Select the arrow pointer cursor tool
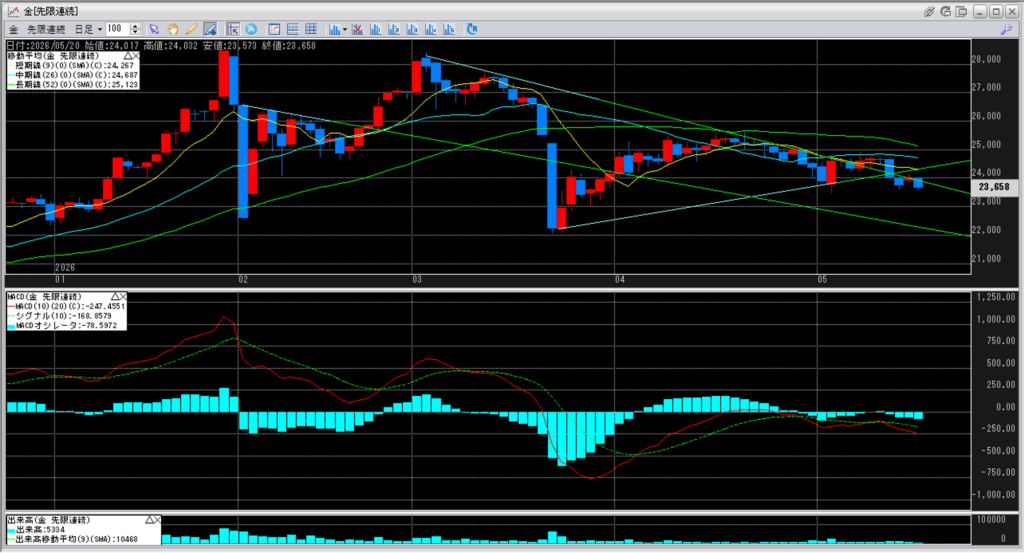The image size is (1024, 553). pyautogui.click(x=154, y=29)
